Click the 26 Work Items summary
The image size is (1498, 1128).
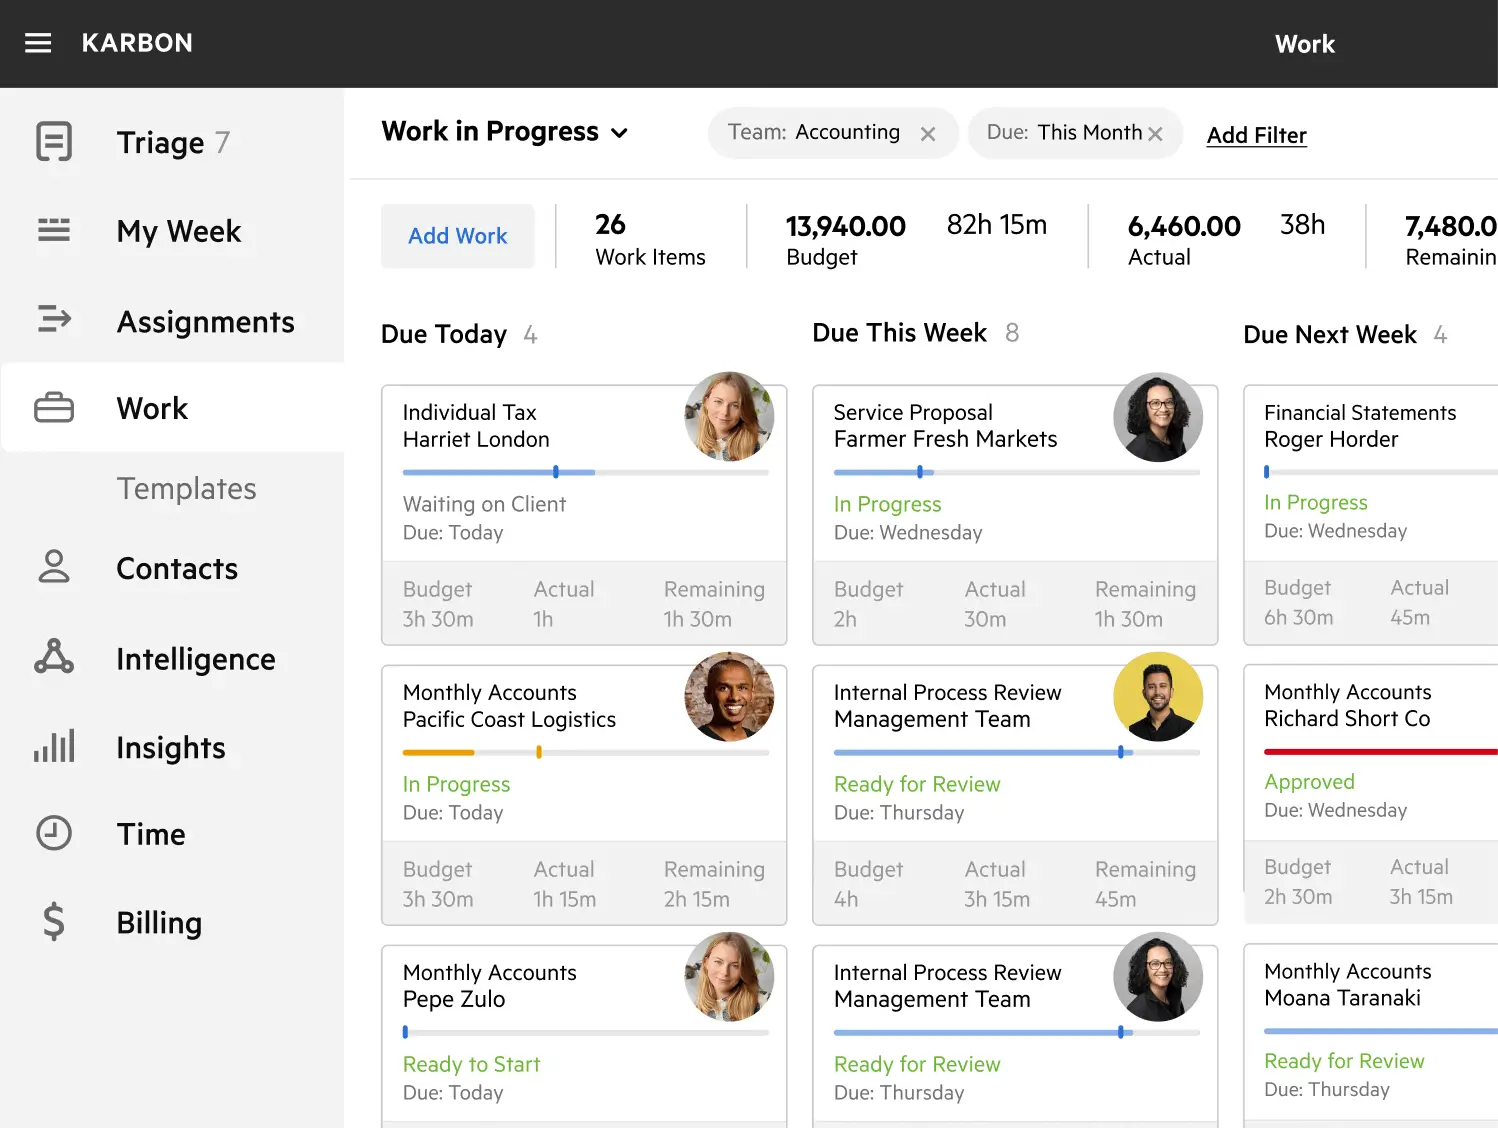(650, 240)
